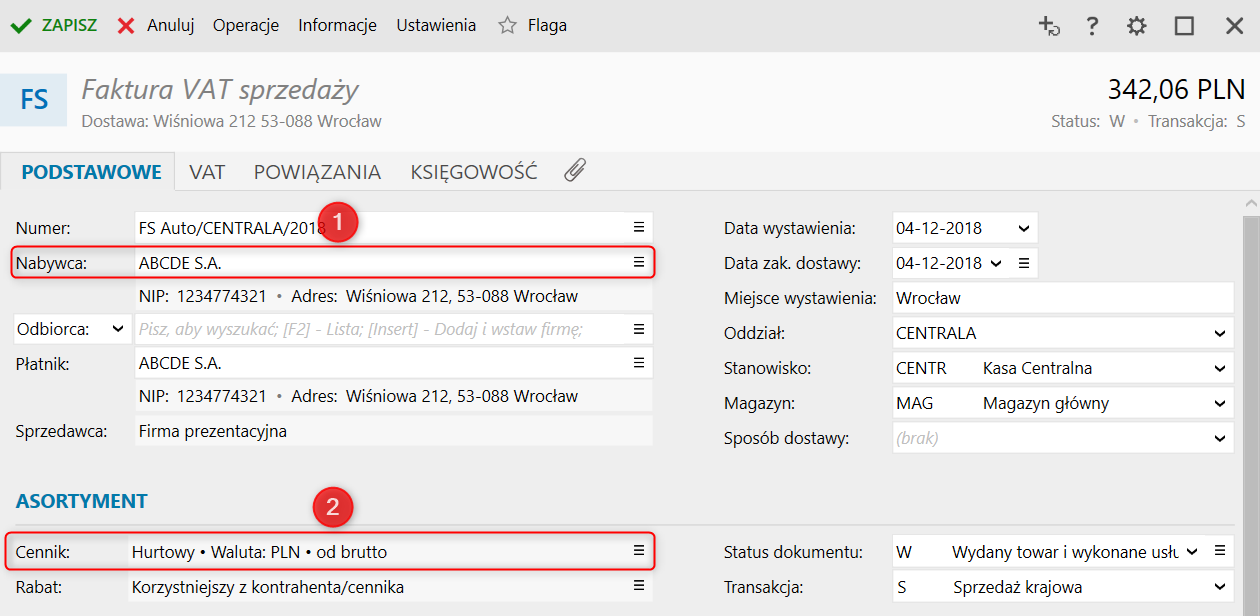Image resolution: width=1260 pixels, height=616 pixels.
Task: Expand the Odbiorca type dropdown
Action: [118, 329]
